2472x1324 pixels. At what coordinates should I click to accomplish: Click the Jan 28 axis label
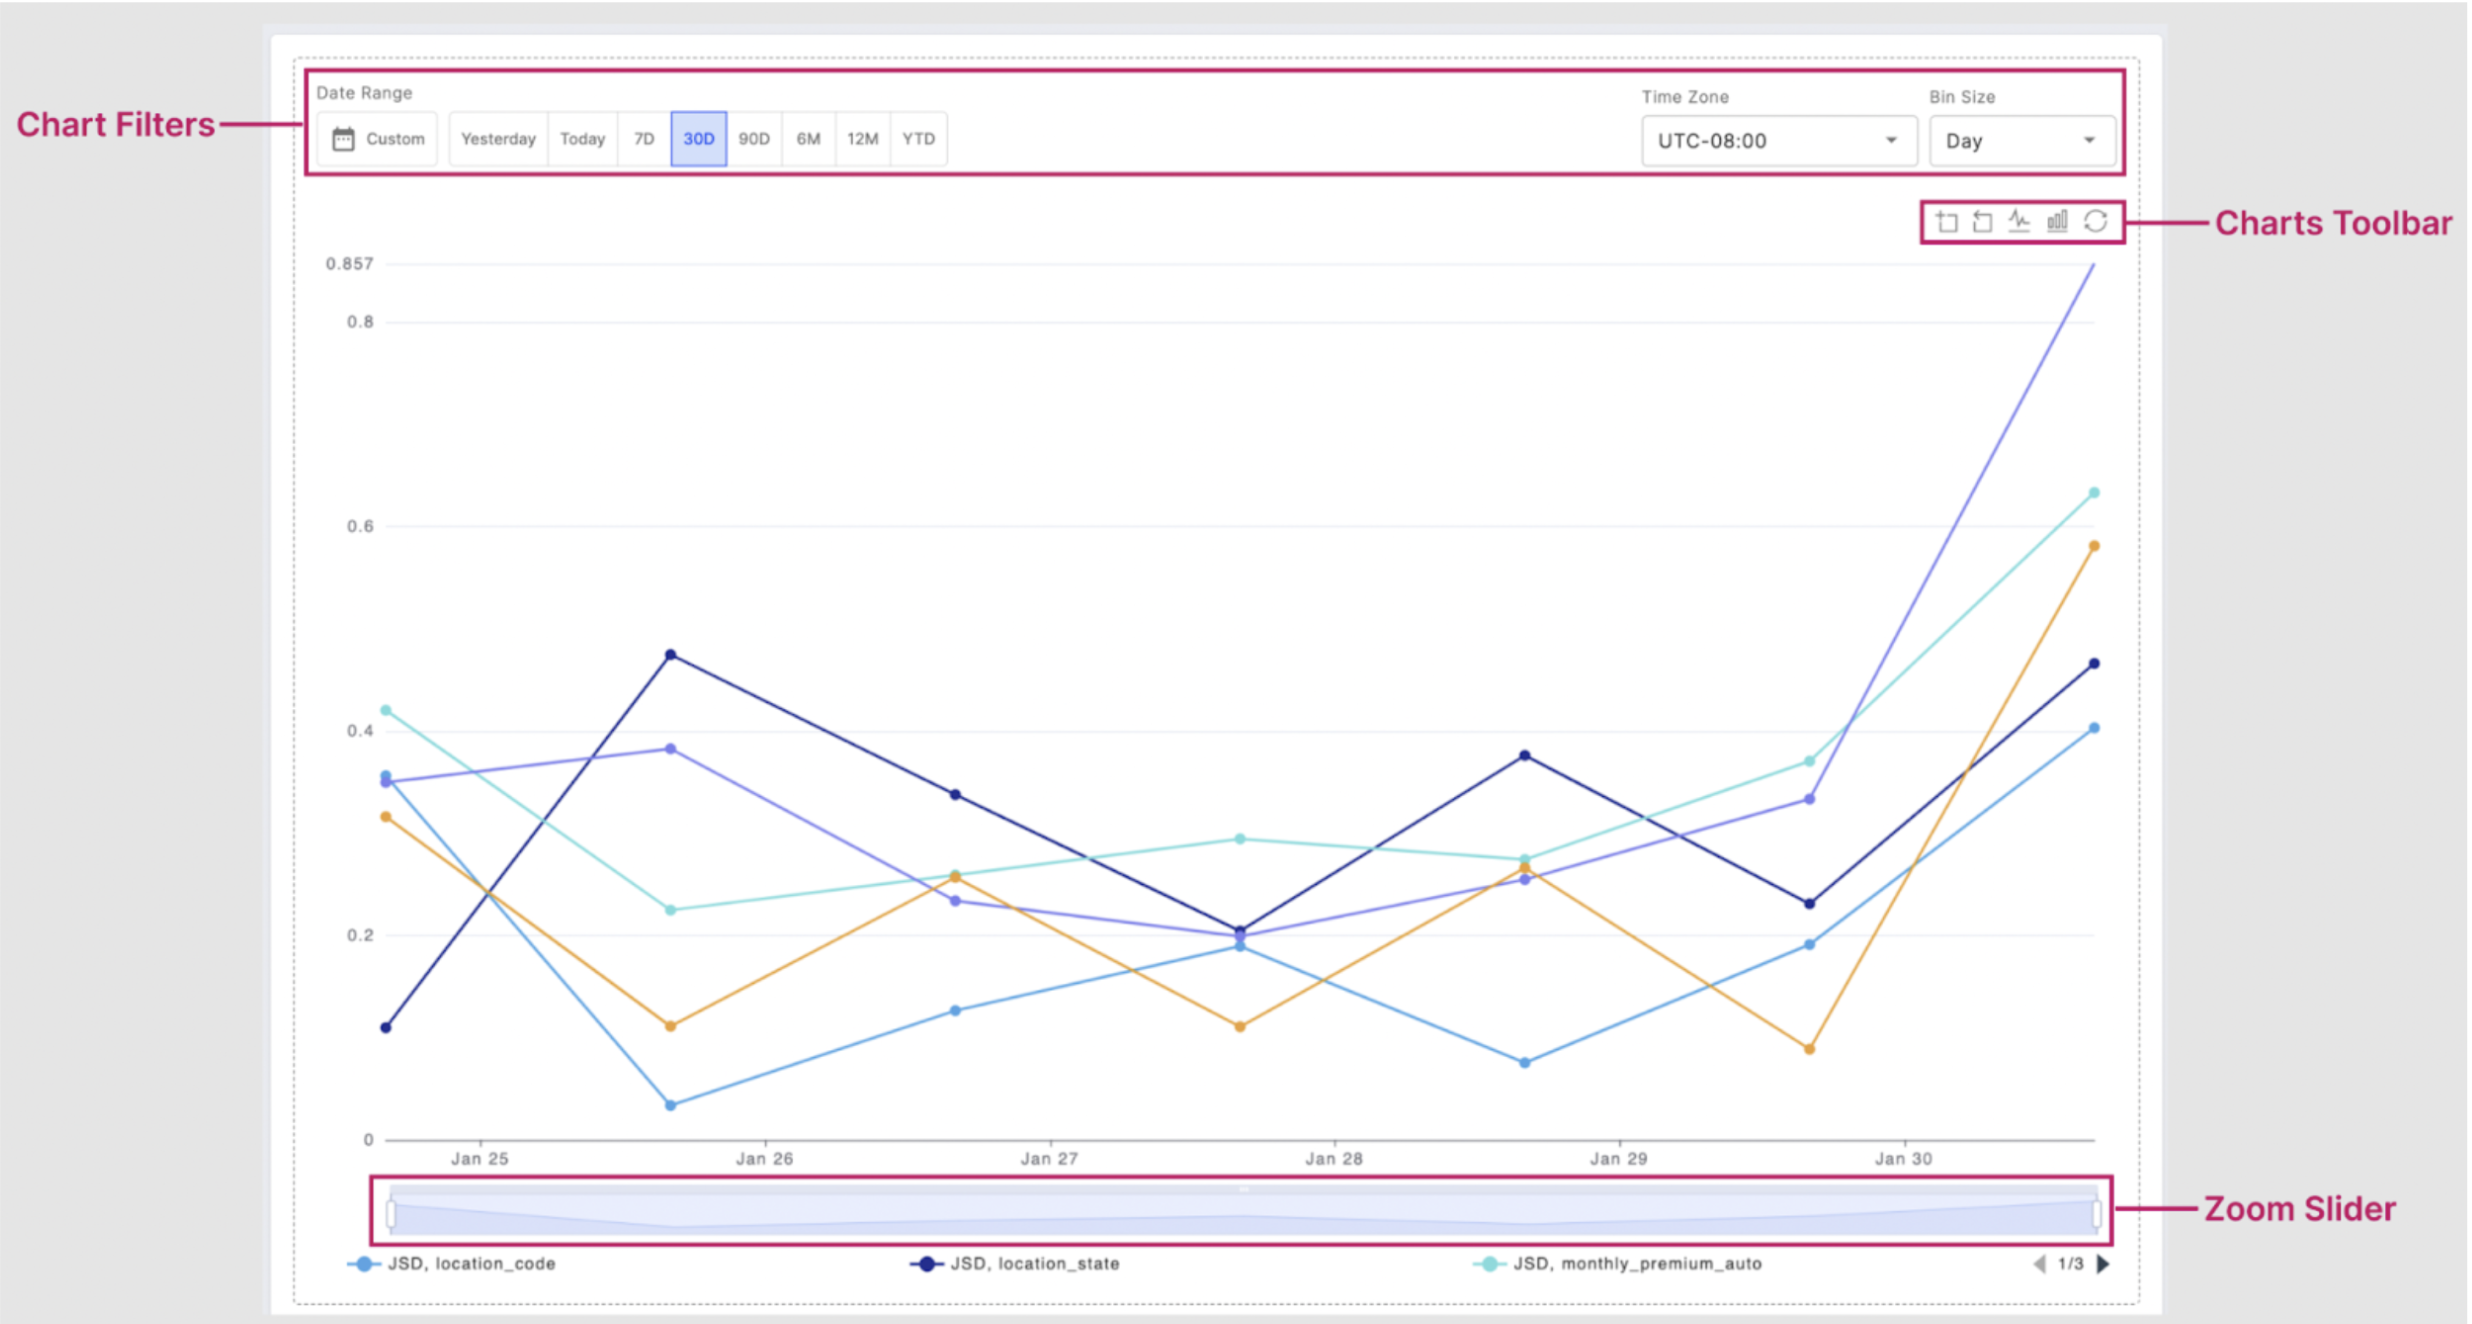[1334, 1159]
